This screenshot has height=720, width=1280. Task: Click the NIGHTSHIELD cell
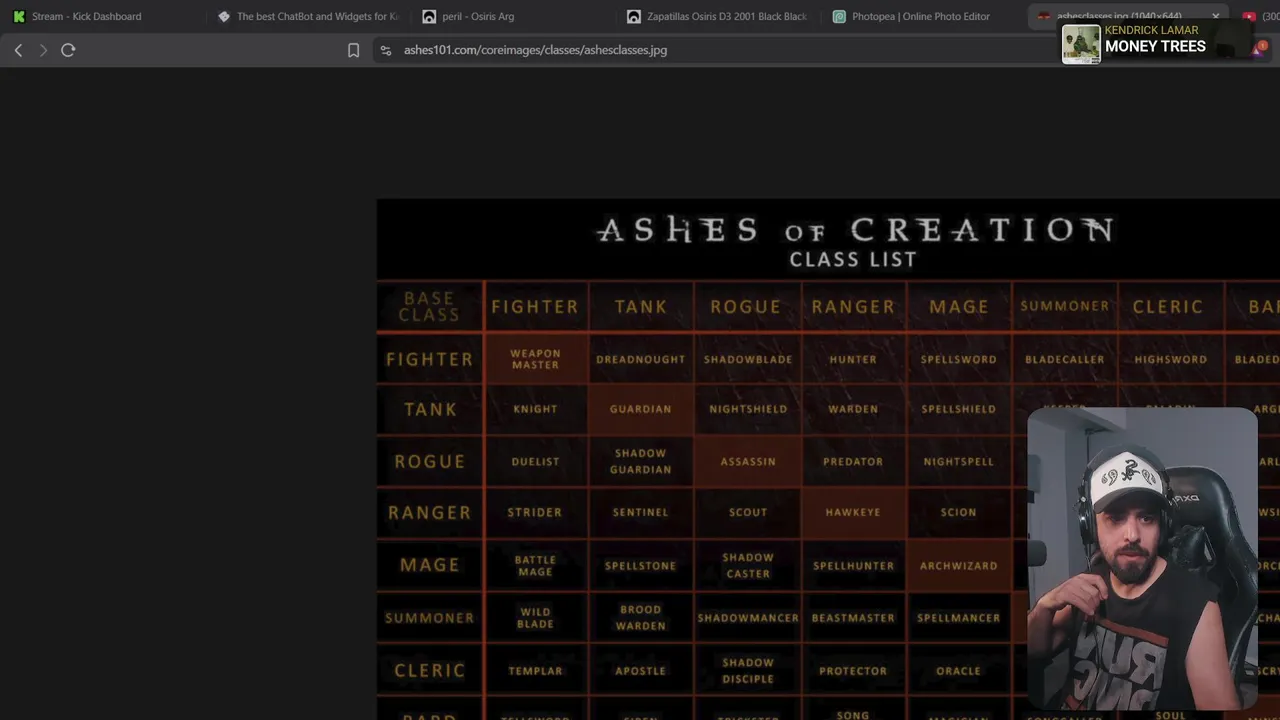pyautogui.click(x=748, y=409)
